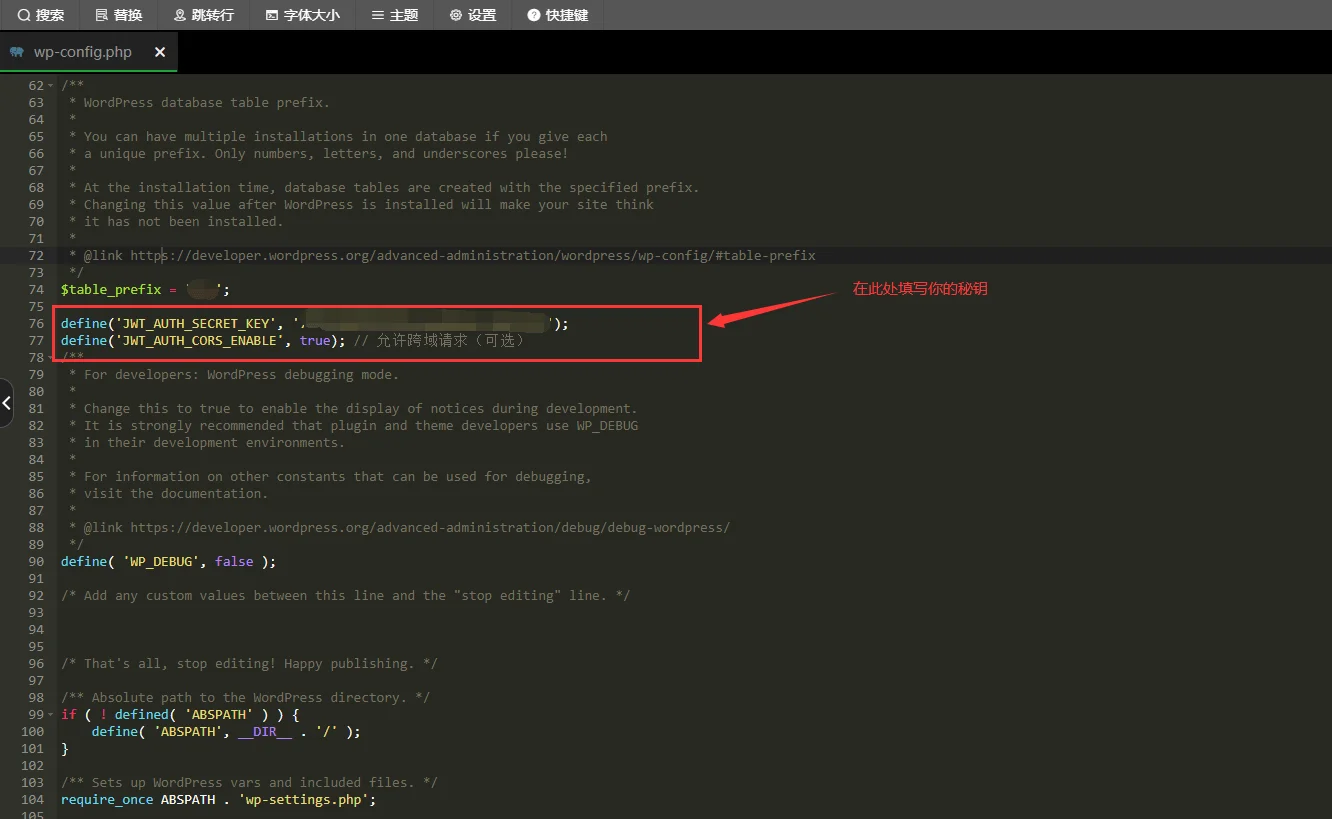Collapse the comment block at line 78
1332x819 pixels.
[51, 358]
